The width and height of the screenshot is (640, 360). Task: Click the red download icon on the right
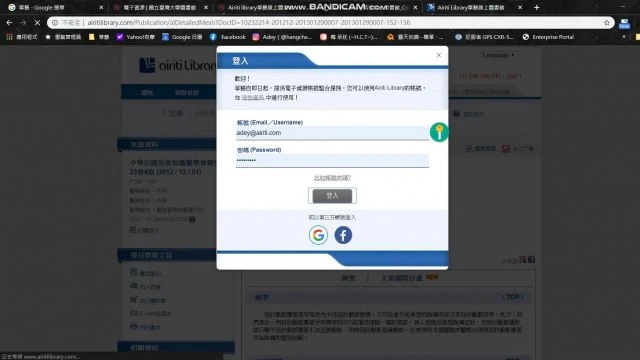pyautogui.click(x=506, y=149)
